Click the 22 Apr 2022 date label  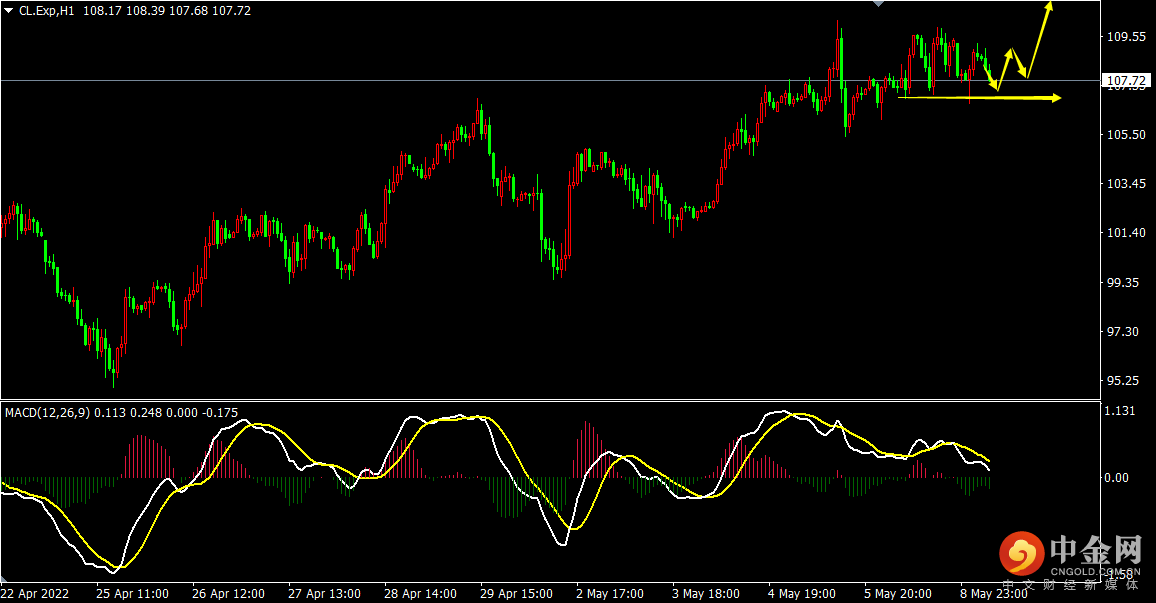click(36, 593)
